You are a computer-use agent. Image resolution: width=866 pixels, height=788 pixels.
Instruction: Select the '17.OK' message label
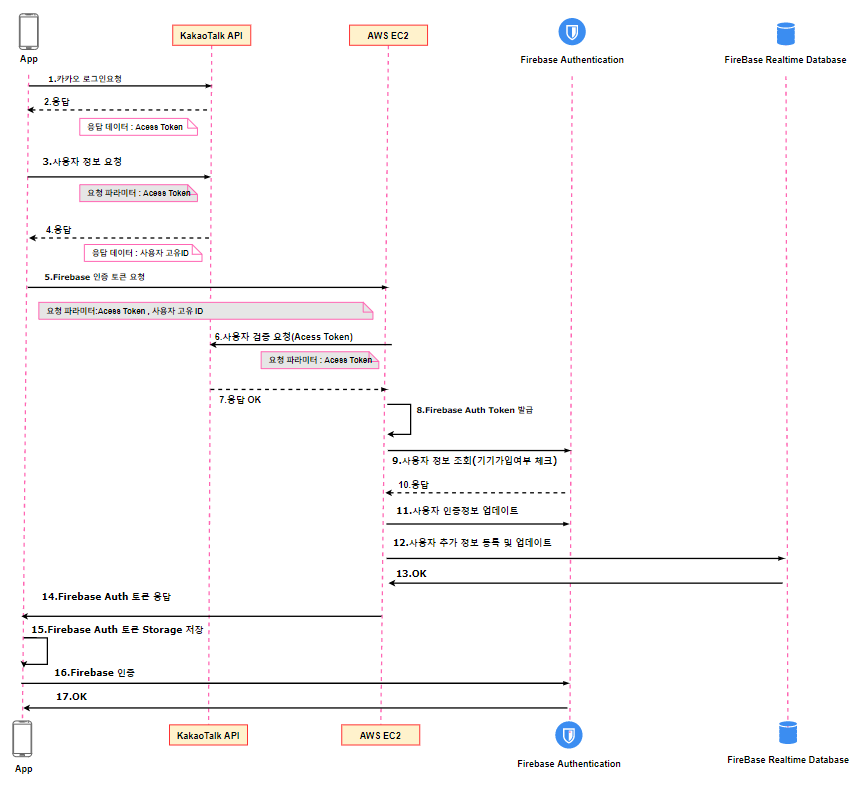tap(72, 697)
